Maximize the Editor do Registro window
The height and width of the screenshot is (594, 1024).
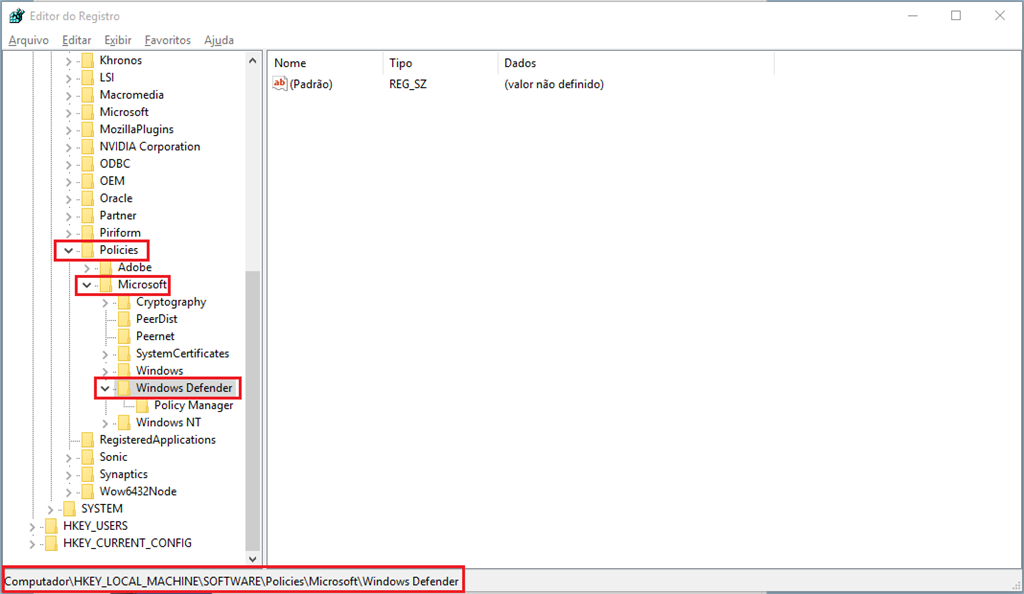[x=956, y=16]
